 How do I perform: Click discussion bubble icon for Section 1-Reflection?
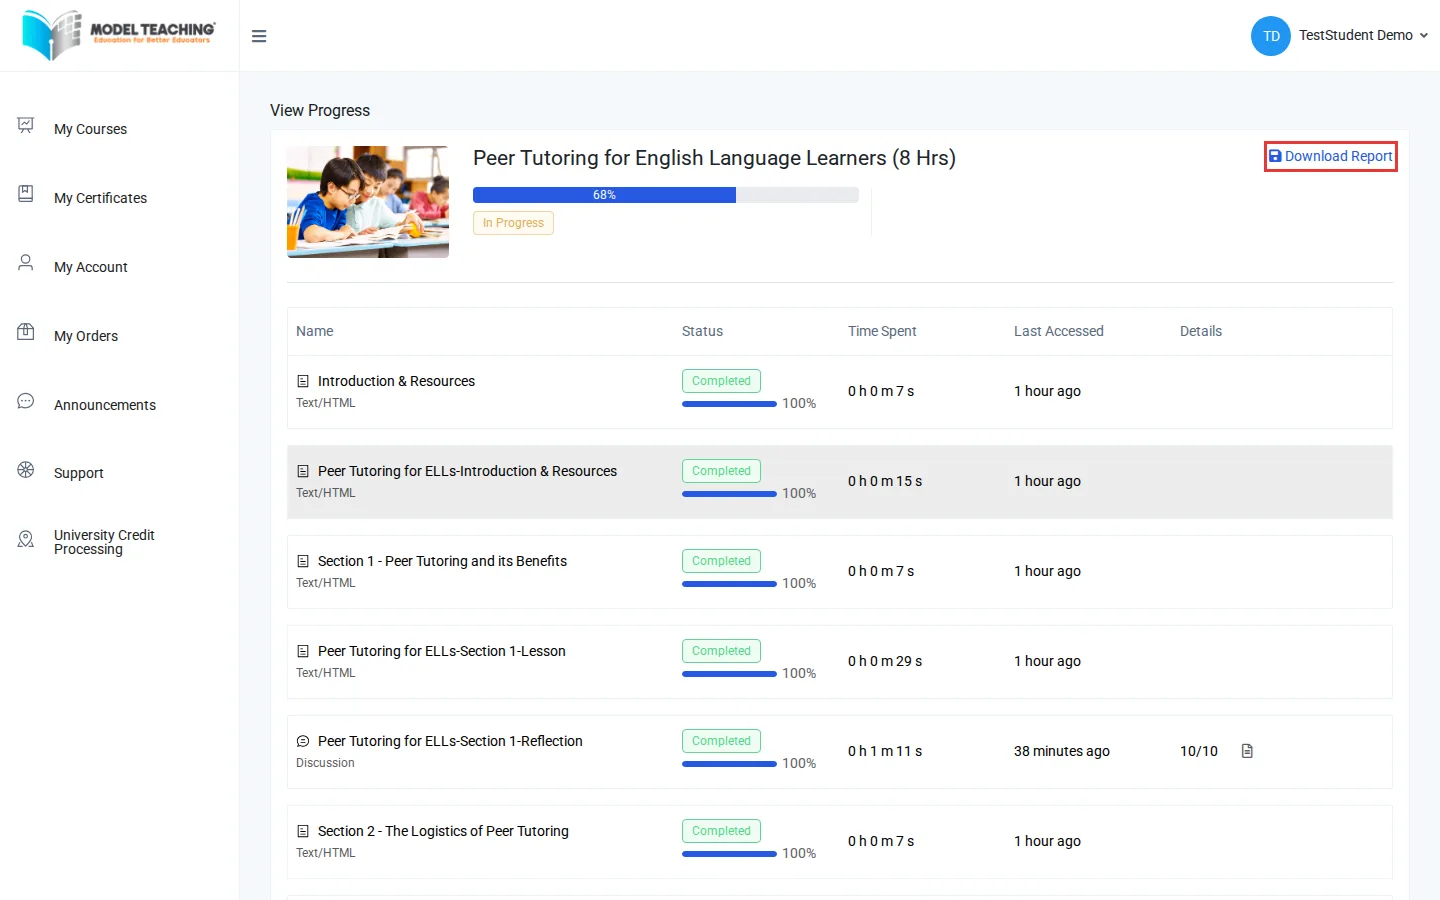coord(303,741)
